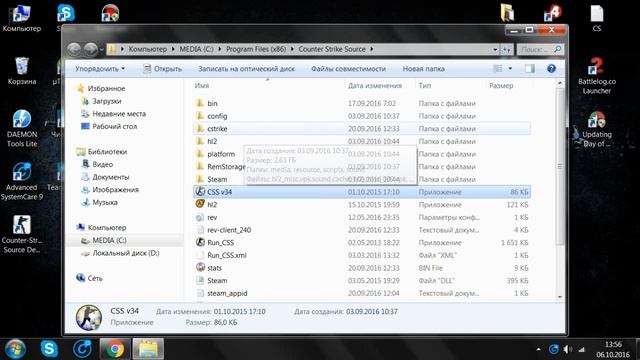This screenshot has height=360, width=640.
Task: Select the CSS v34 application icon
Action: click(x=200, y=191)
